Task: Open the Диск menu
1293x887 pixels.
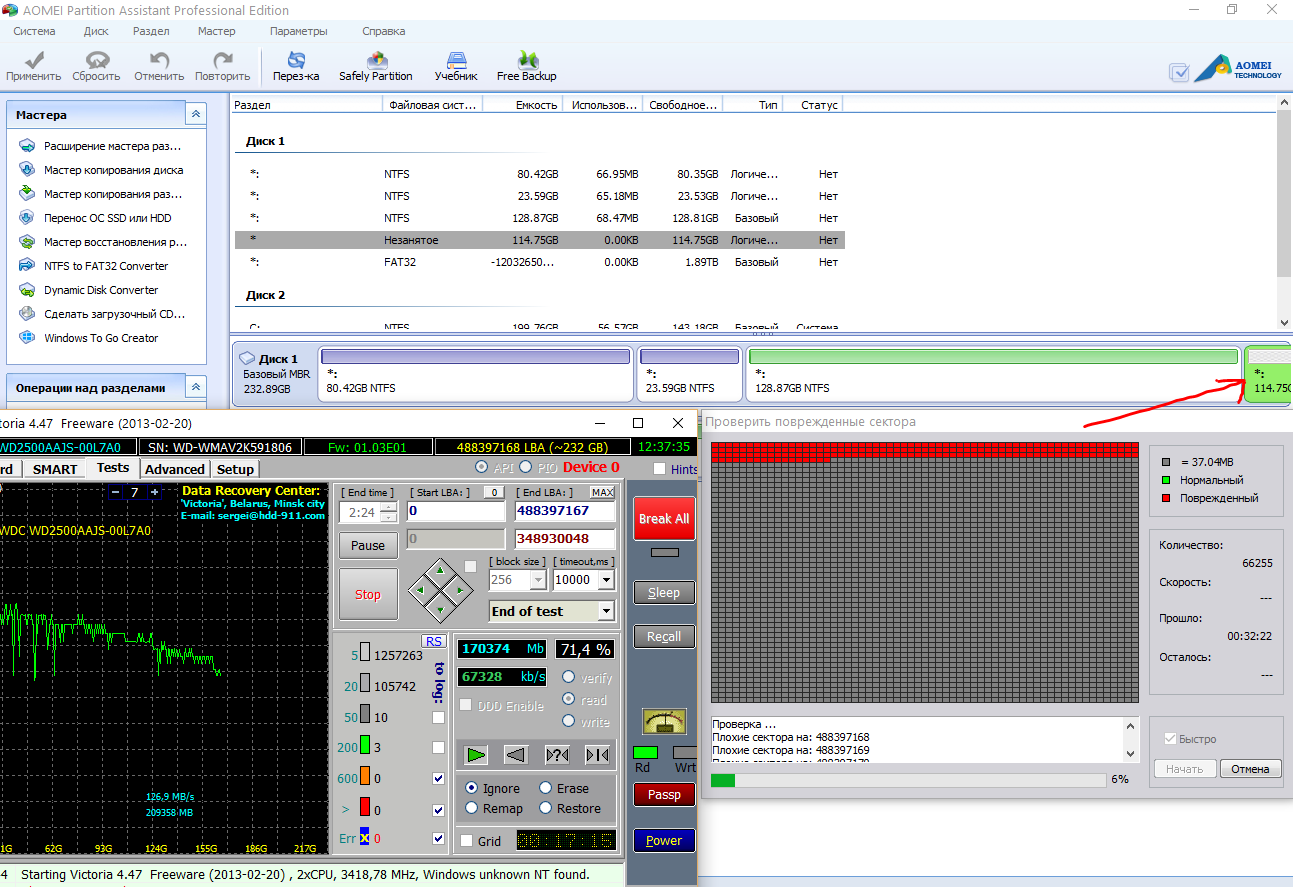Action: [x=96, y=31]
